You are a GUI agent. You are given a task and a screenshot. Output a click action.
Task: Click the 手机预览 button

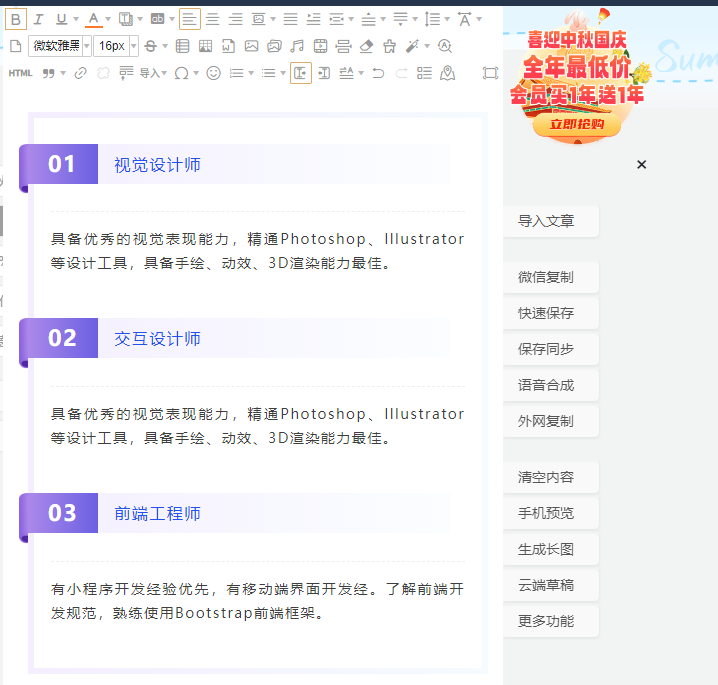pos(546,513)
